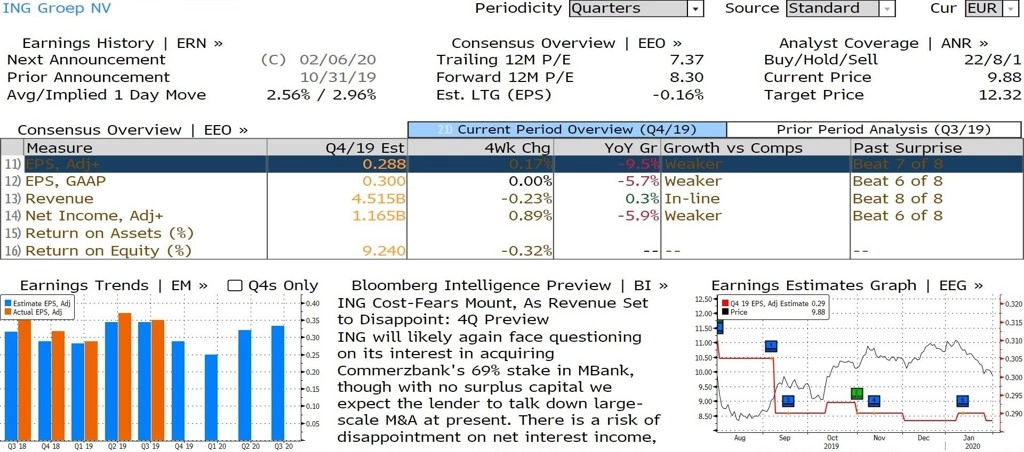Click the orange Actual EPS legend swatch
The image size is (1024, 452).
click(8, 312)
